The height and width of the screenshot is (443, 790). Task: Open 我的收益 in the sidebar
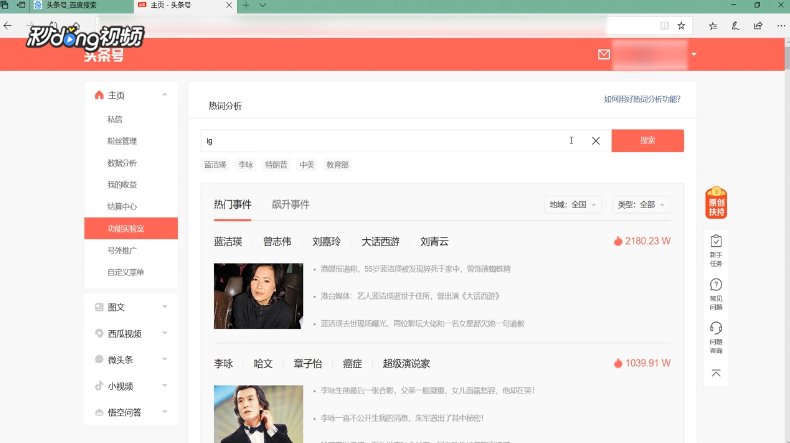[x=122, y=184]
